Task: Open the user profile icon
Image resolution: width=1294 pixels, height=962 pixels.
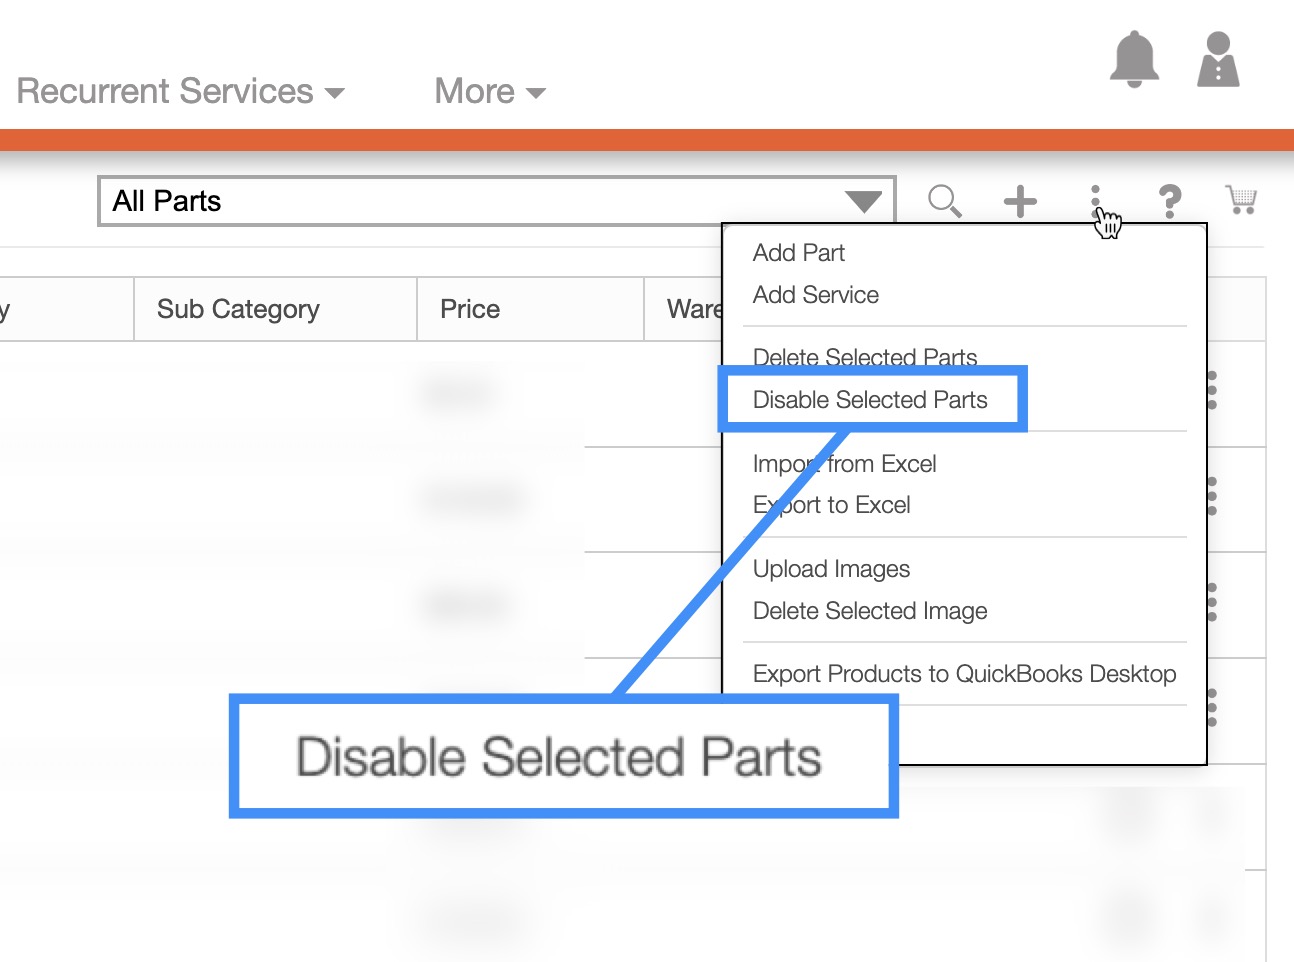Action: 1218,60
